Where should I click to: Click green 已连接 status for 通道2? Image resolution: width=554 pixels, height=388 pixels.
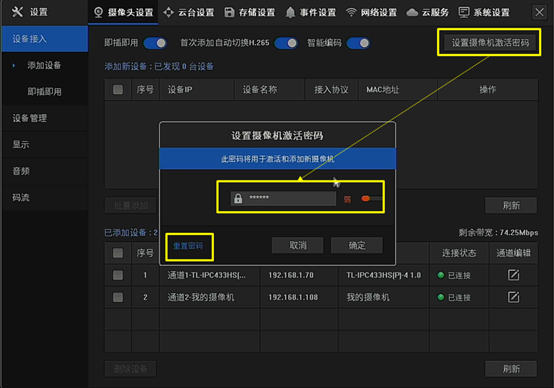(454, 298)
